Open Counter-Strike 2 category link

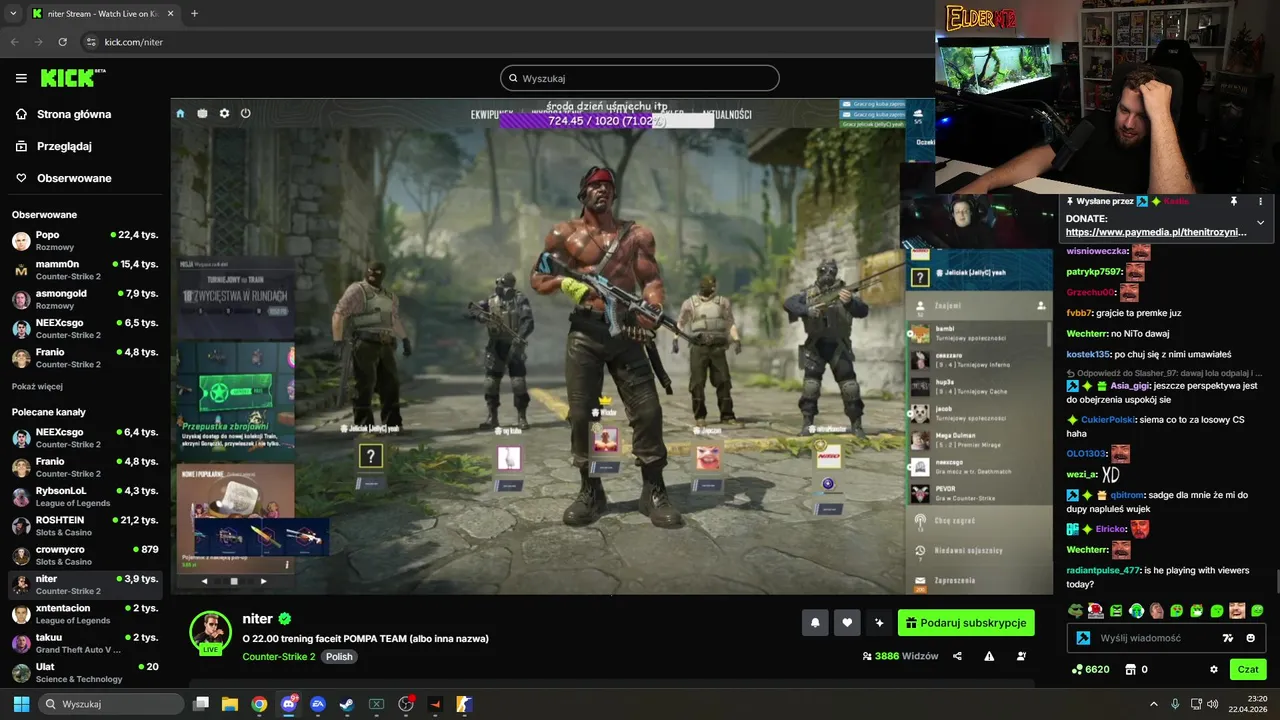(x=279, y=657)
